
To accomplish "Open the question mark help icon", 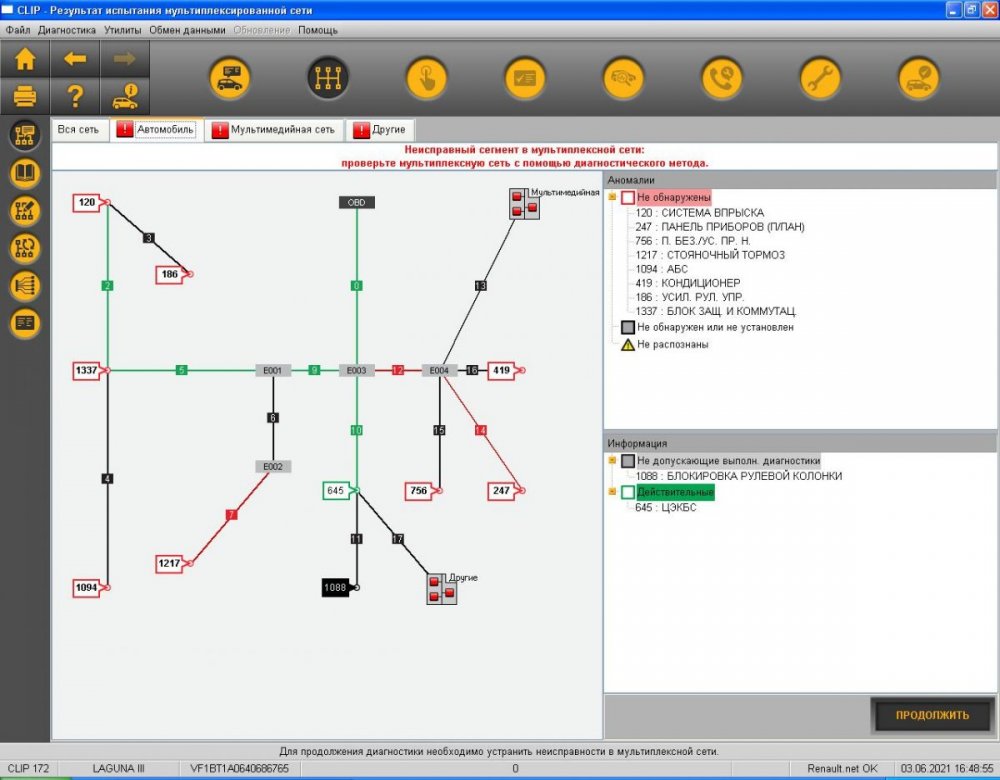I will tap(75, 96).
